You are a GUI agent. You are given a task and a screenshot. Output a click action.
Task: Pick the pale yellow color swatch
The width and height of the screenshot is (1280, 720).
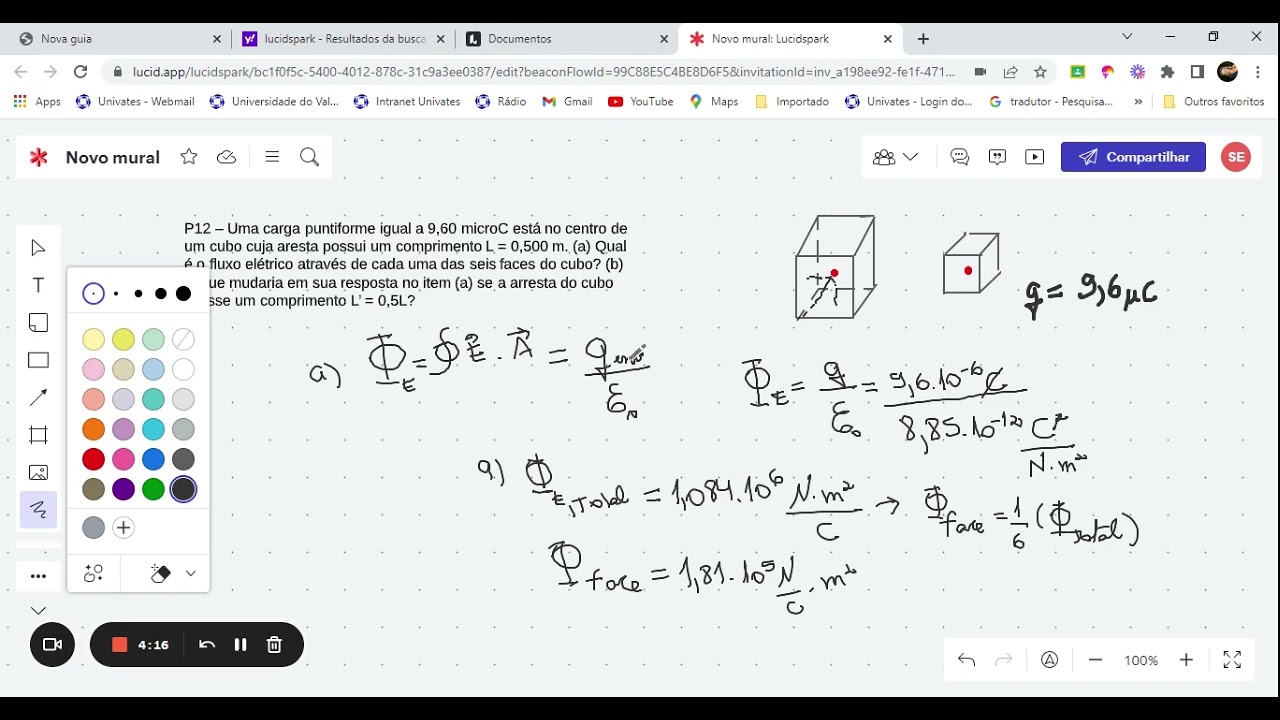pos(93,340)
